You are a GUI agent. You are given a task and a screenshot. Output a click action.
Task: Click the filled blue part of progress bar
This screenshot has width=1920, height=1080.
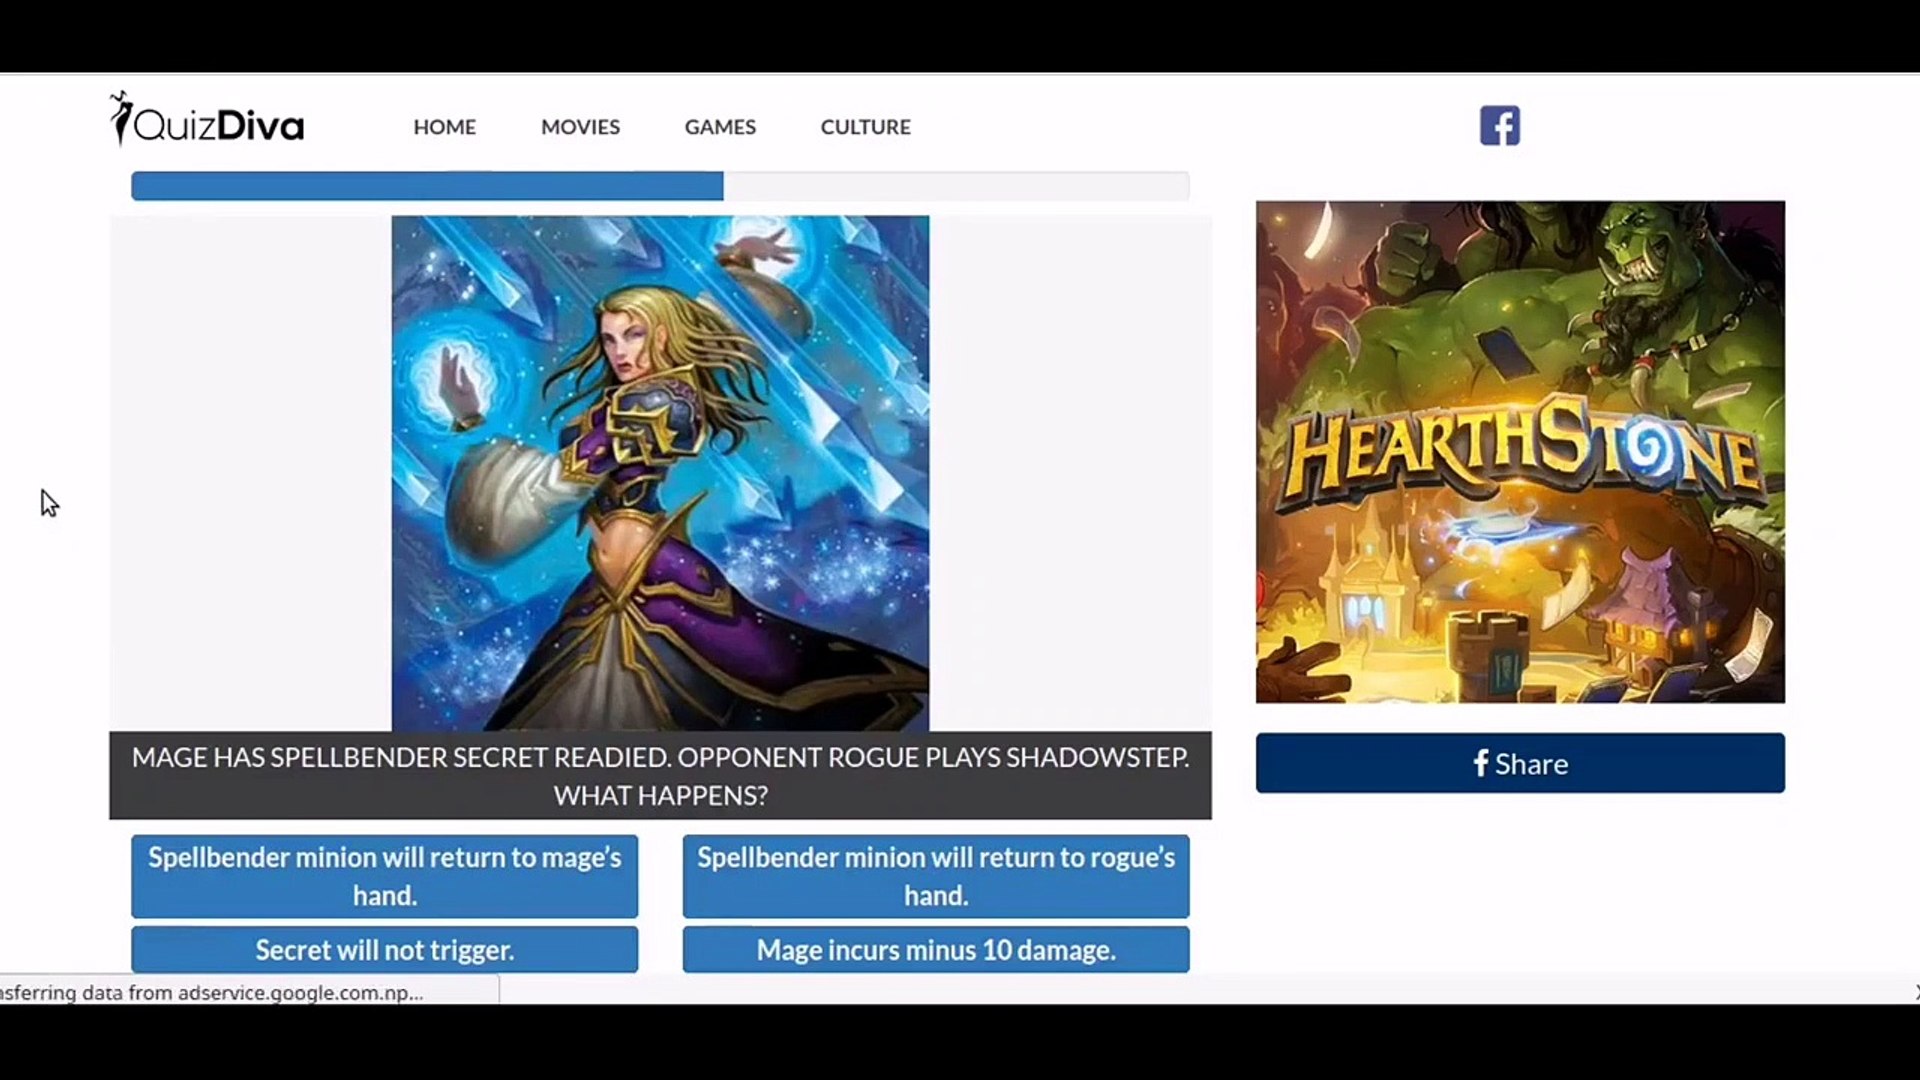coord(427,186)
